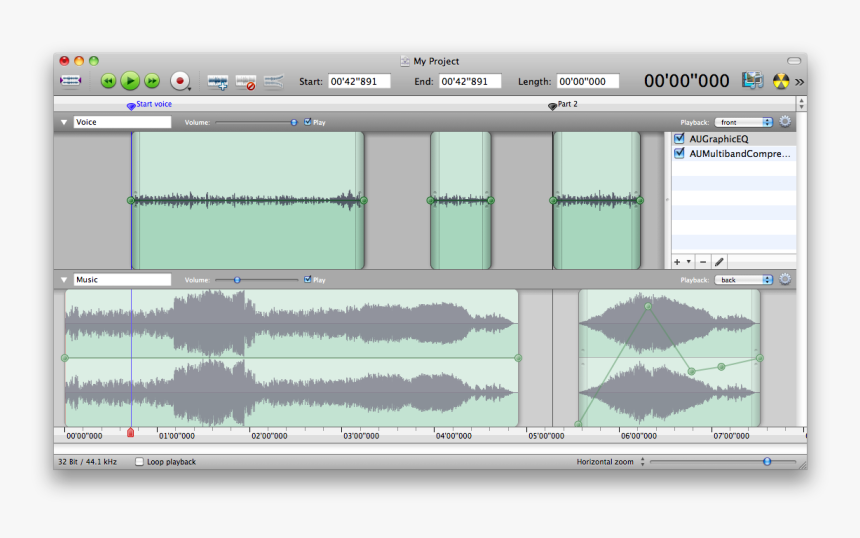Click the left volume handle of first Music clip
Viewport: 860px width, 538px height.
coord(65,358)
